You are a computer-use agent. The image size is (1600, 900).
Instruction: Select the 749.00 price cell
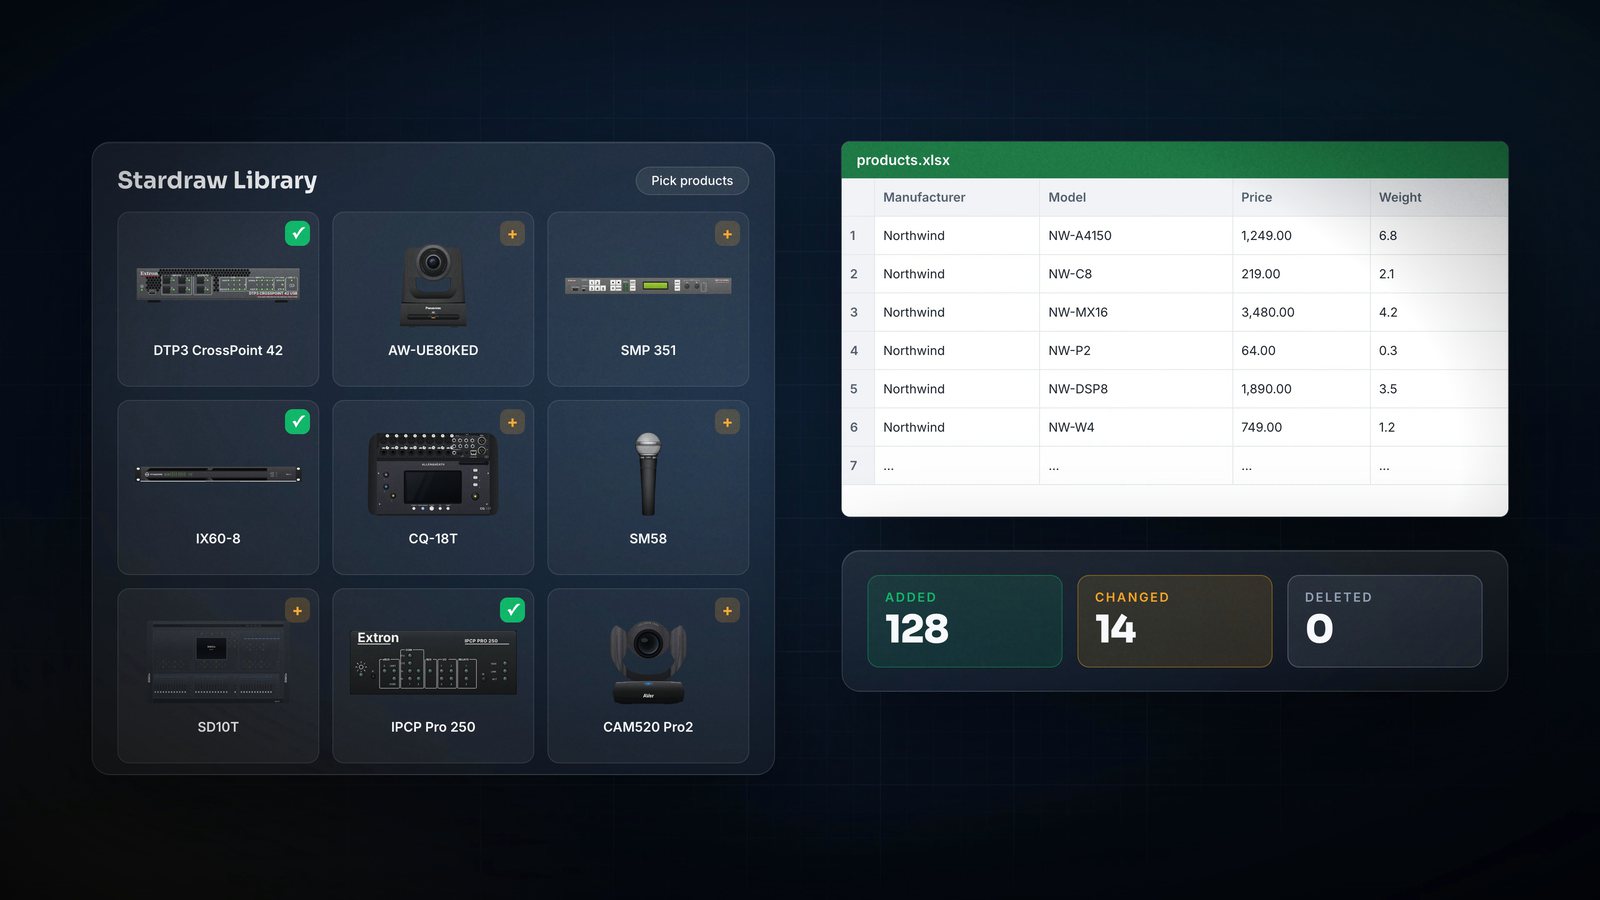[1302, 427]
